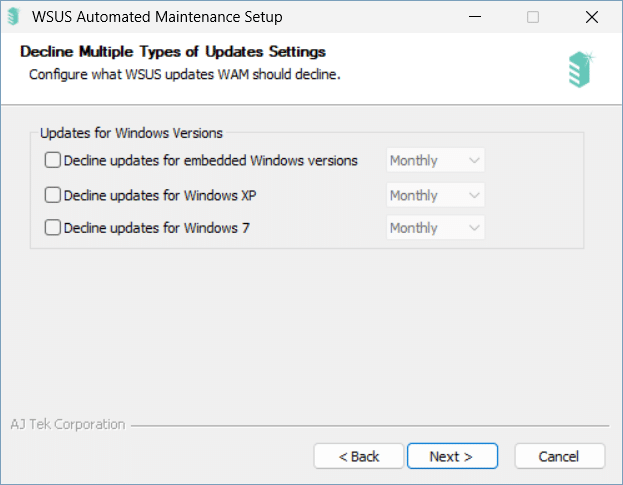Go back with the < Back button

tap(359, 456)
